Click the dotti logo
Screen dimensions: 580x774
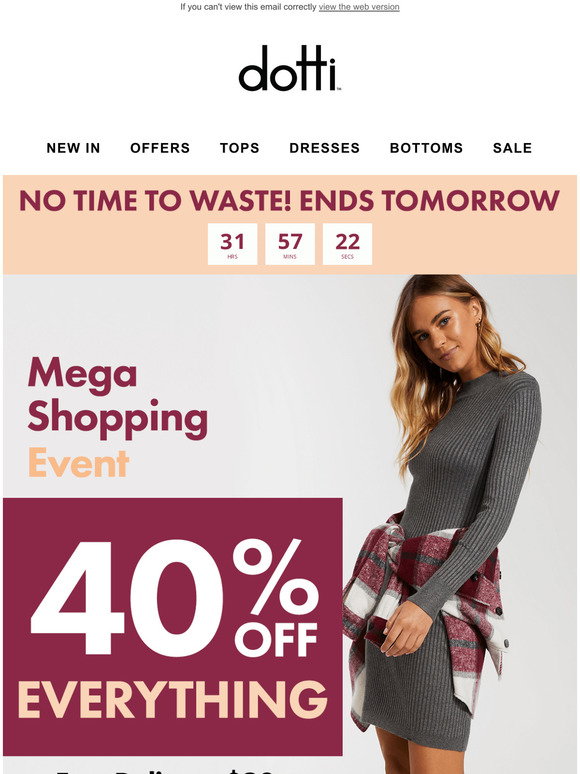[x=290, y=68]
